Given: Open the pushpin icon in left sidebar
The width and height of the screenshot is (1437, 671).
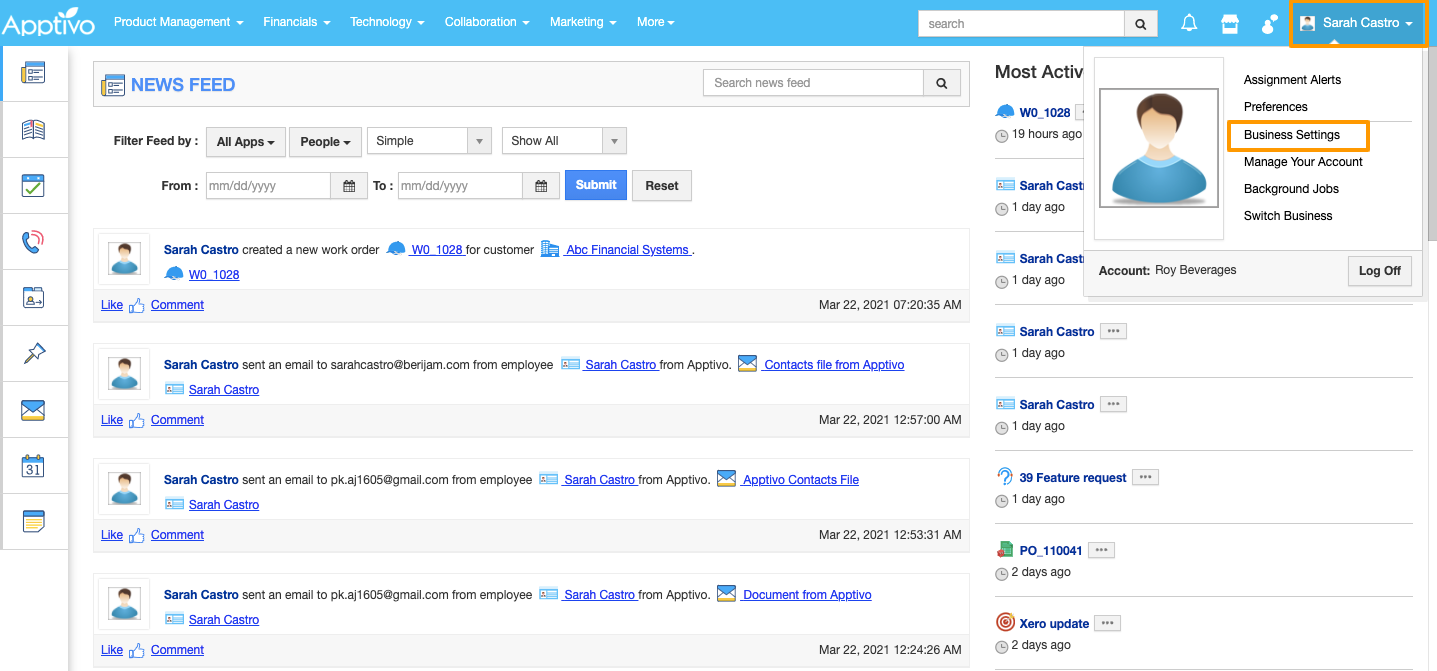Looking at the screenshot, I should pyautogui.click(x=34, y=353).
